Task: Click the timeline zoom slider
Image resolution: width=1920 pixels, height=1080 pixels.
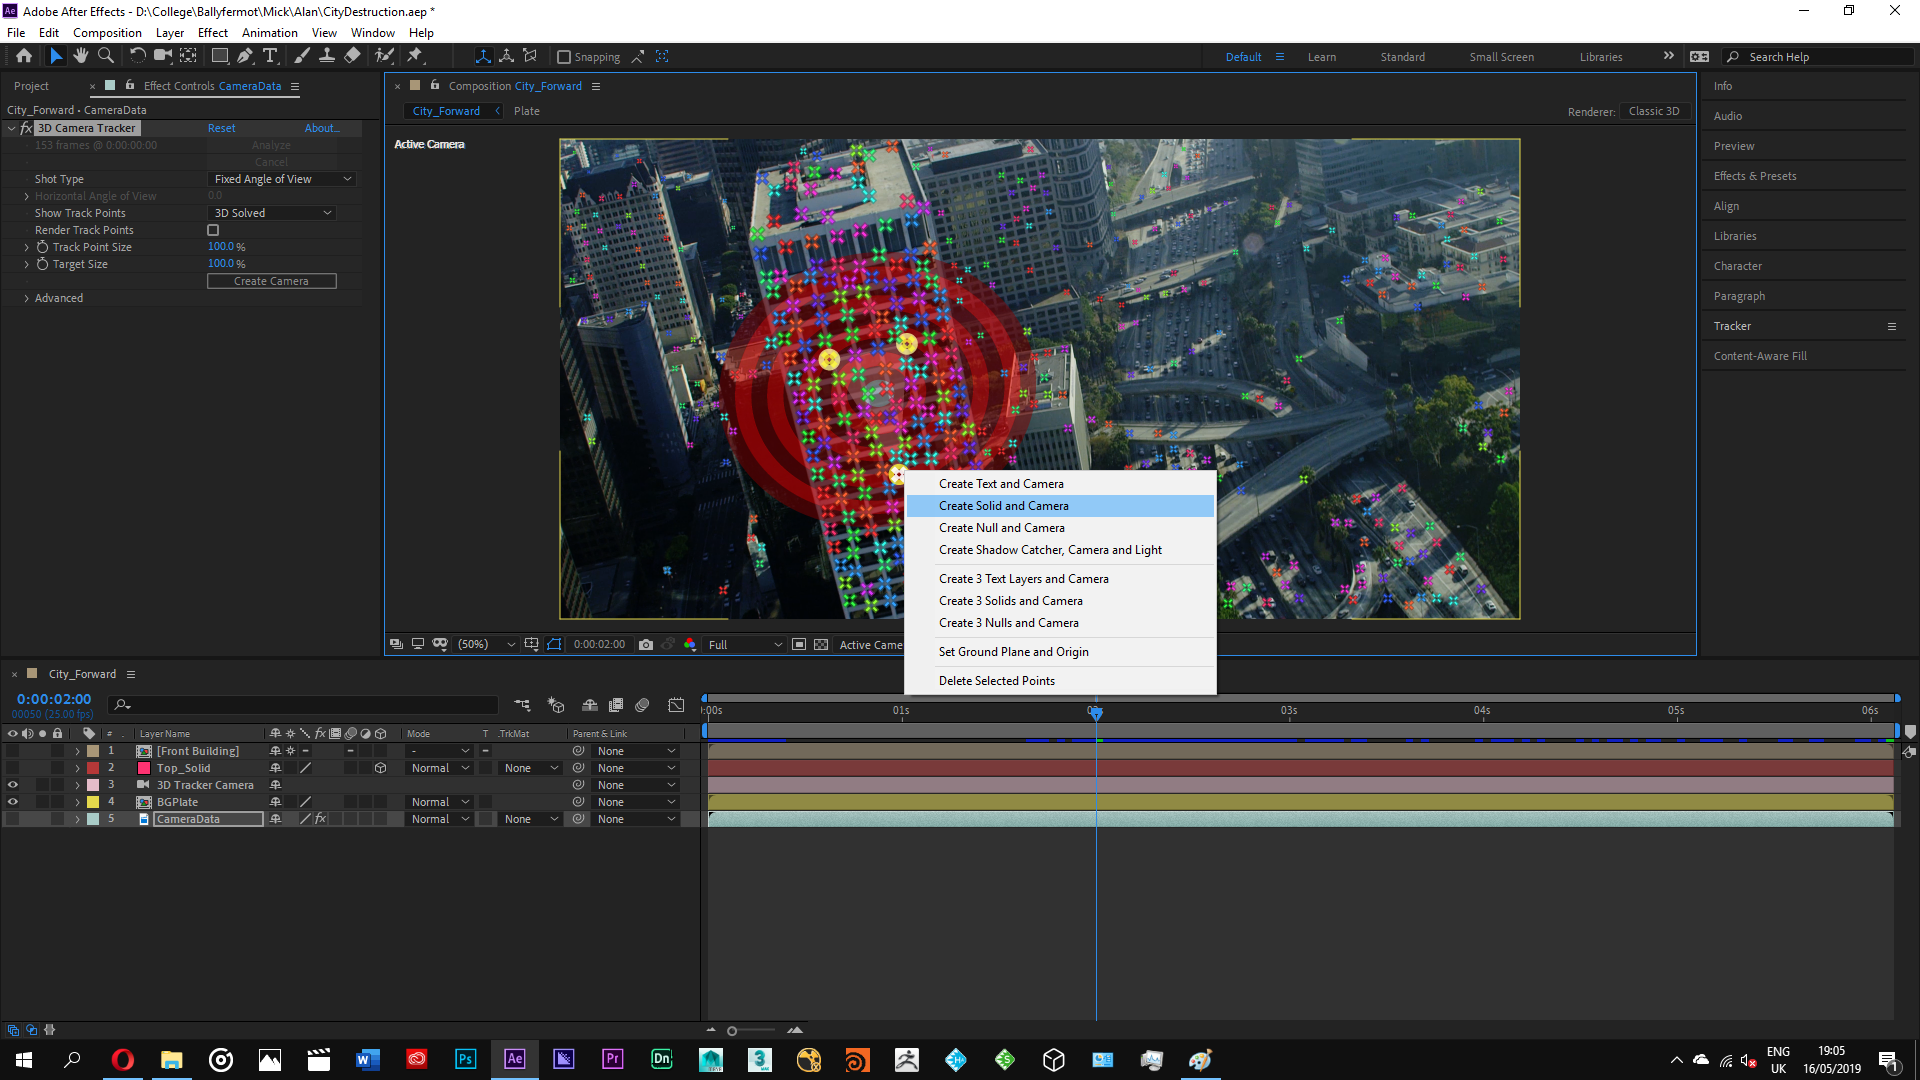Action: pos(732,1030)
